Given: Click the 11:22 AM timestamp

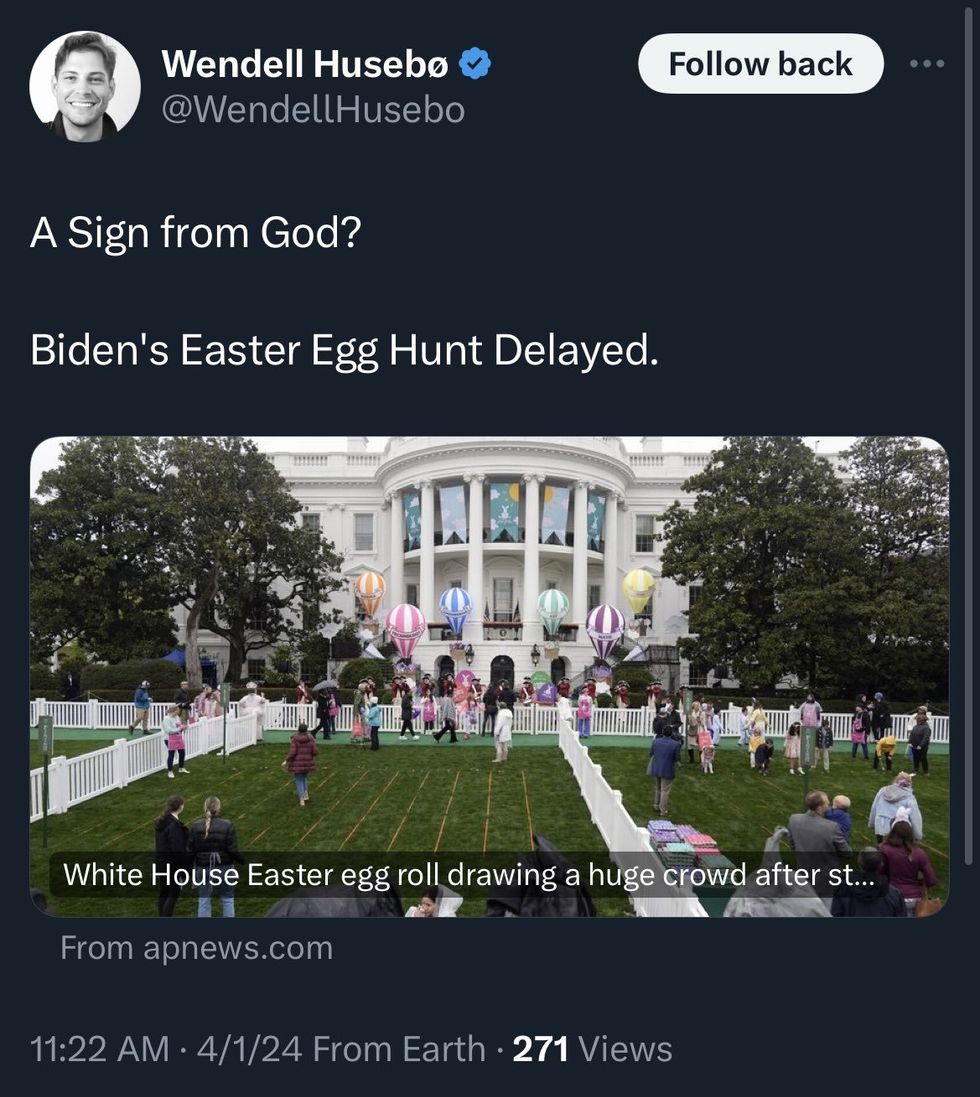Looking at the screenshot, I should (x=100, y=1049).
